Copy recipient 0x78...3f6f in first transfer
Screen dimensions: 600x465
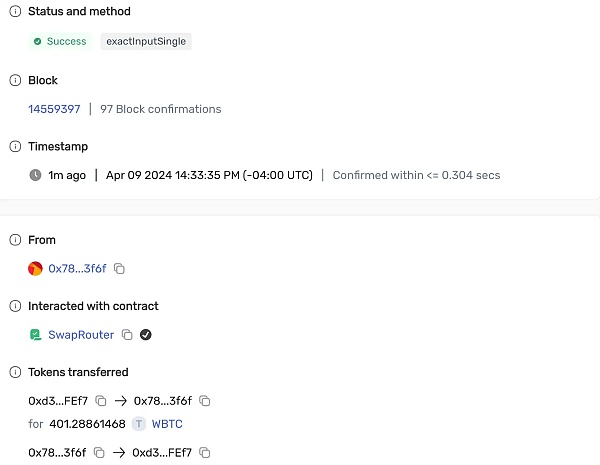click(205, 401)
